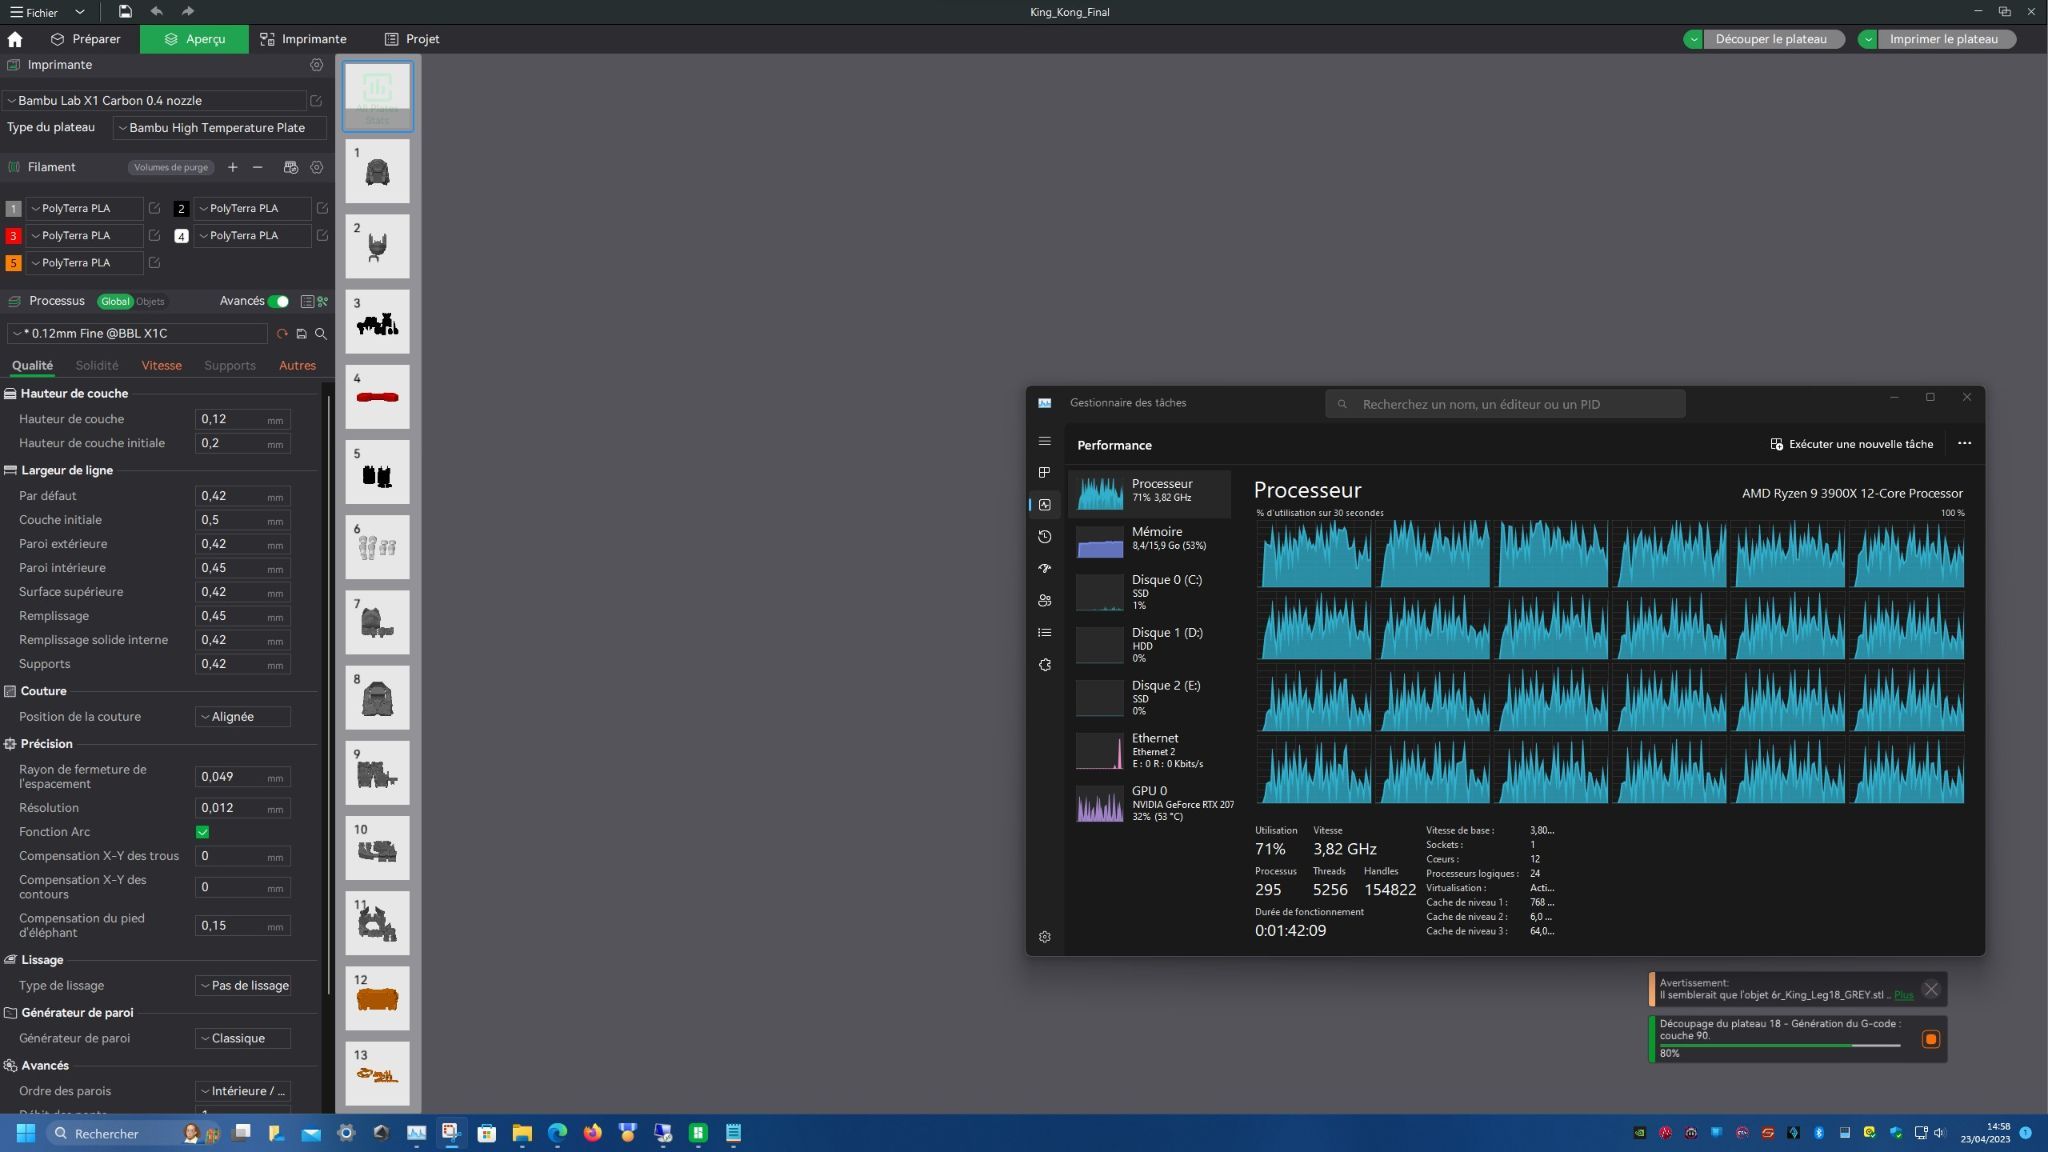Remove a filament with minus icon

click(x=258, y=167)
